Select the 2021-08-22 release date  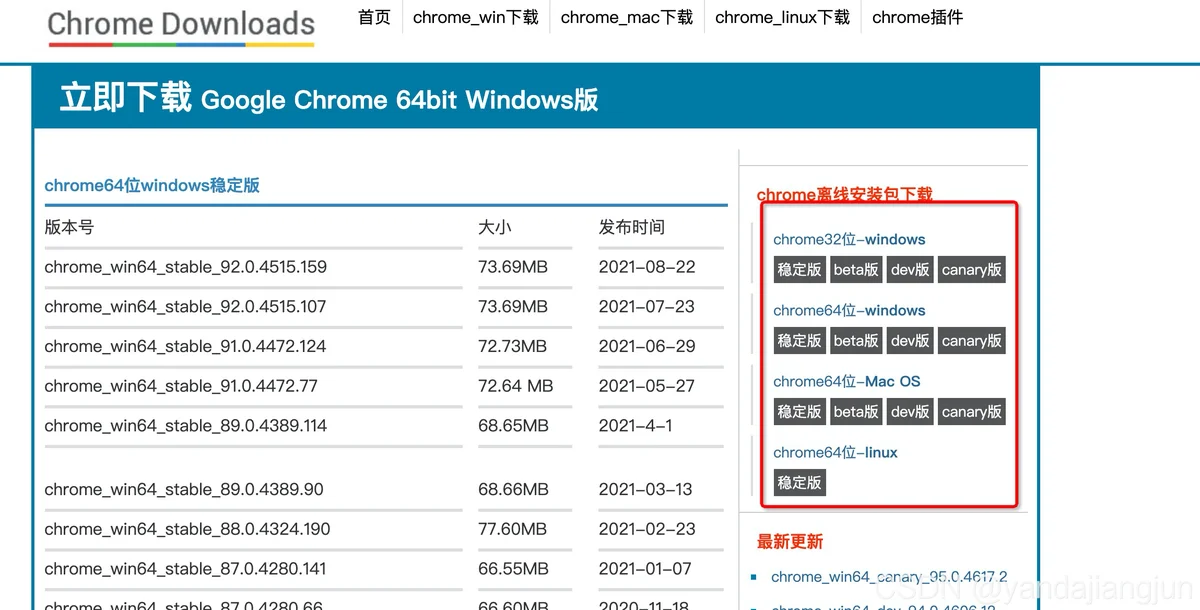(x=647, y=267)
